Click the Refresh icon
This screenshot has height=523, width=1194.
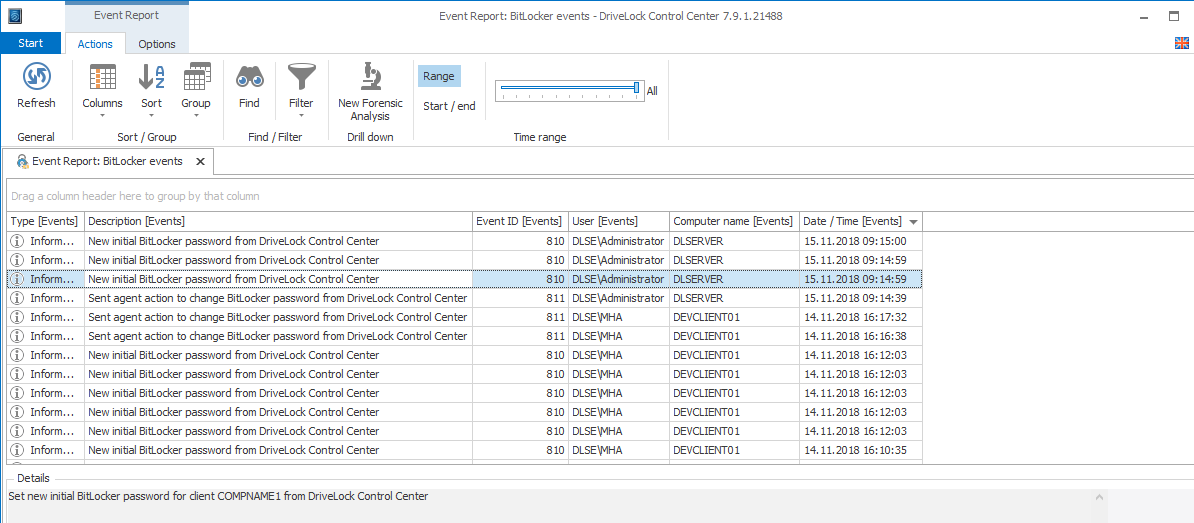coord(36,78)
